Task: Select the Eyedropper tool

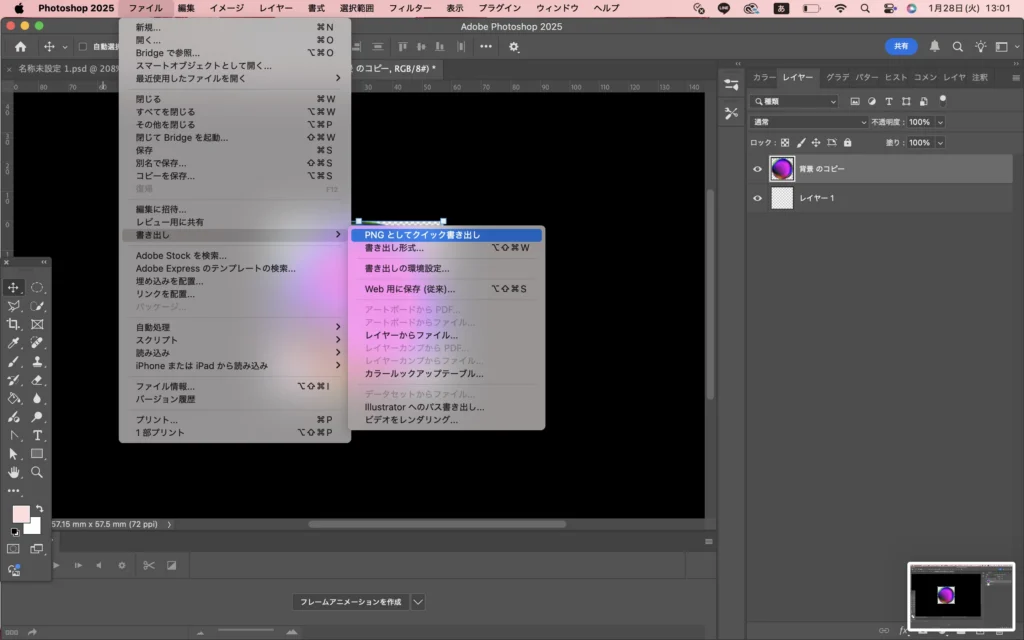Action: [x=14, y=343]
